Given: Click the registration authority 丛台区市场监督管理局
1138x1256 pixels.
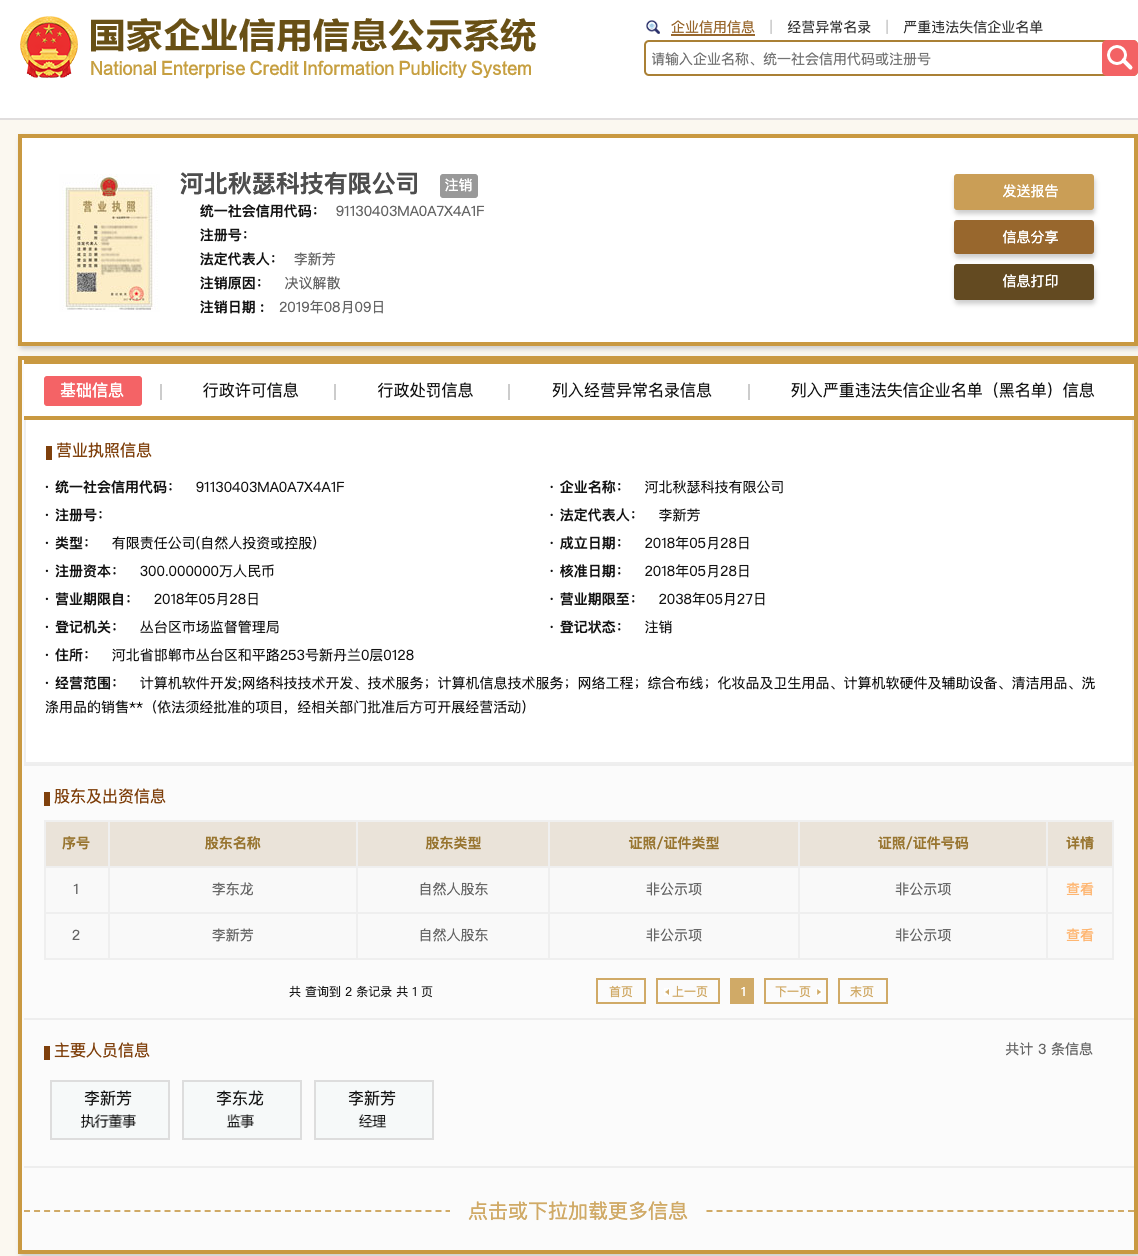Looking at the screenshot, I should point(210,627).
